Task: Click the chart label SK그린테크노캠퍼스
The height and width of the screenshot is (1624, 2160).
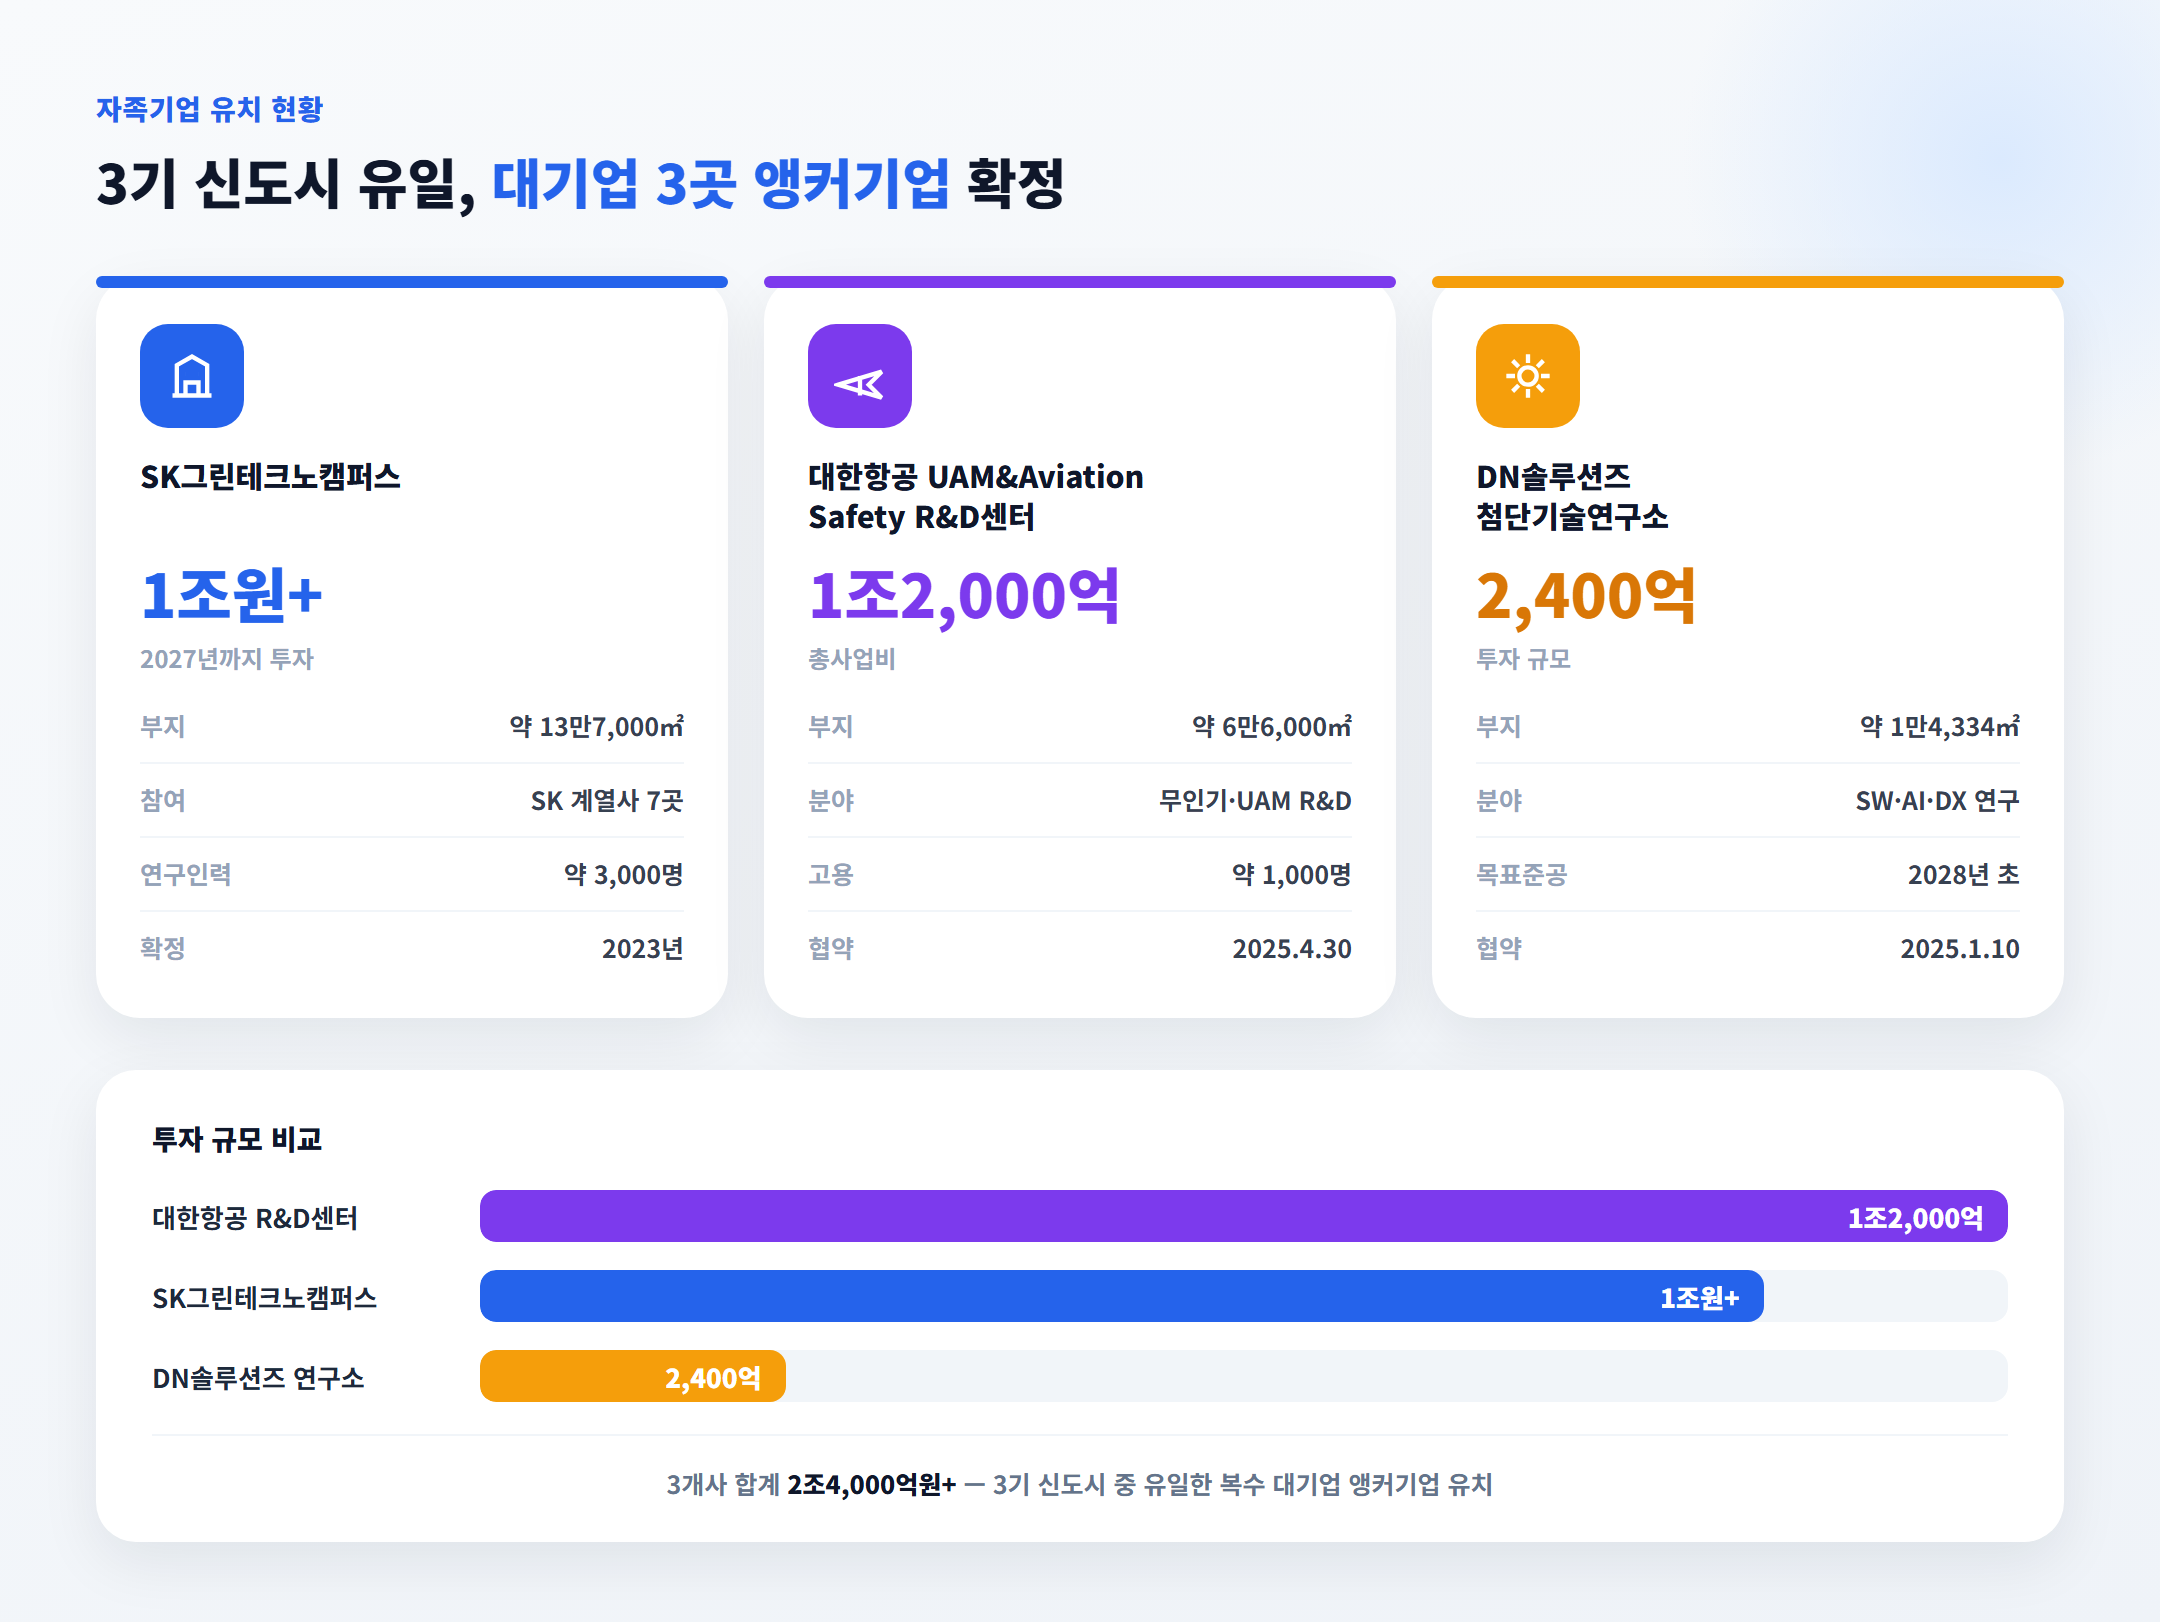Action: tap(264, 1298)
